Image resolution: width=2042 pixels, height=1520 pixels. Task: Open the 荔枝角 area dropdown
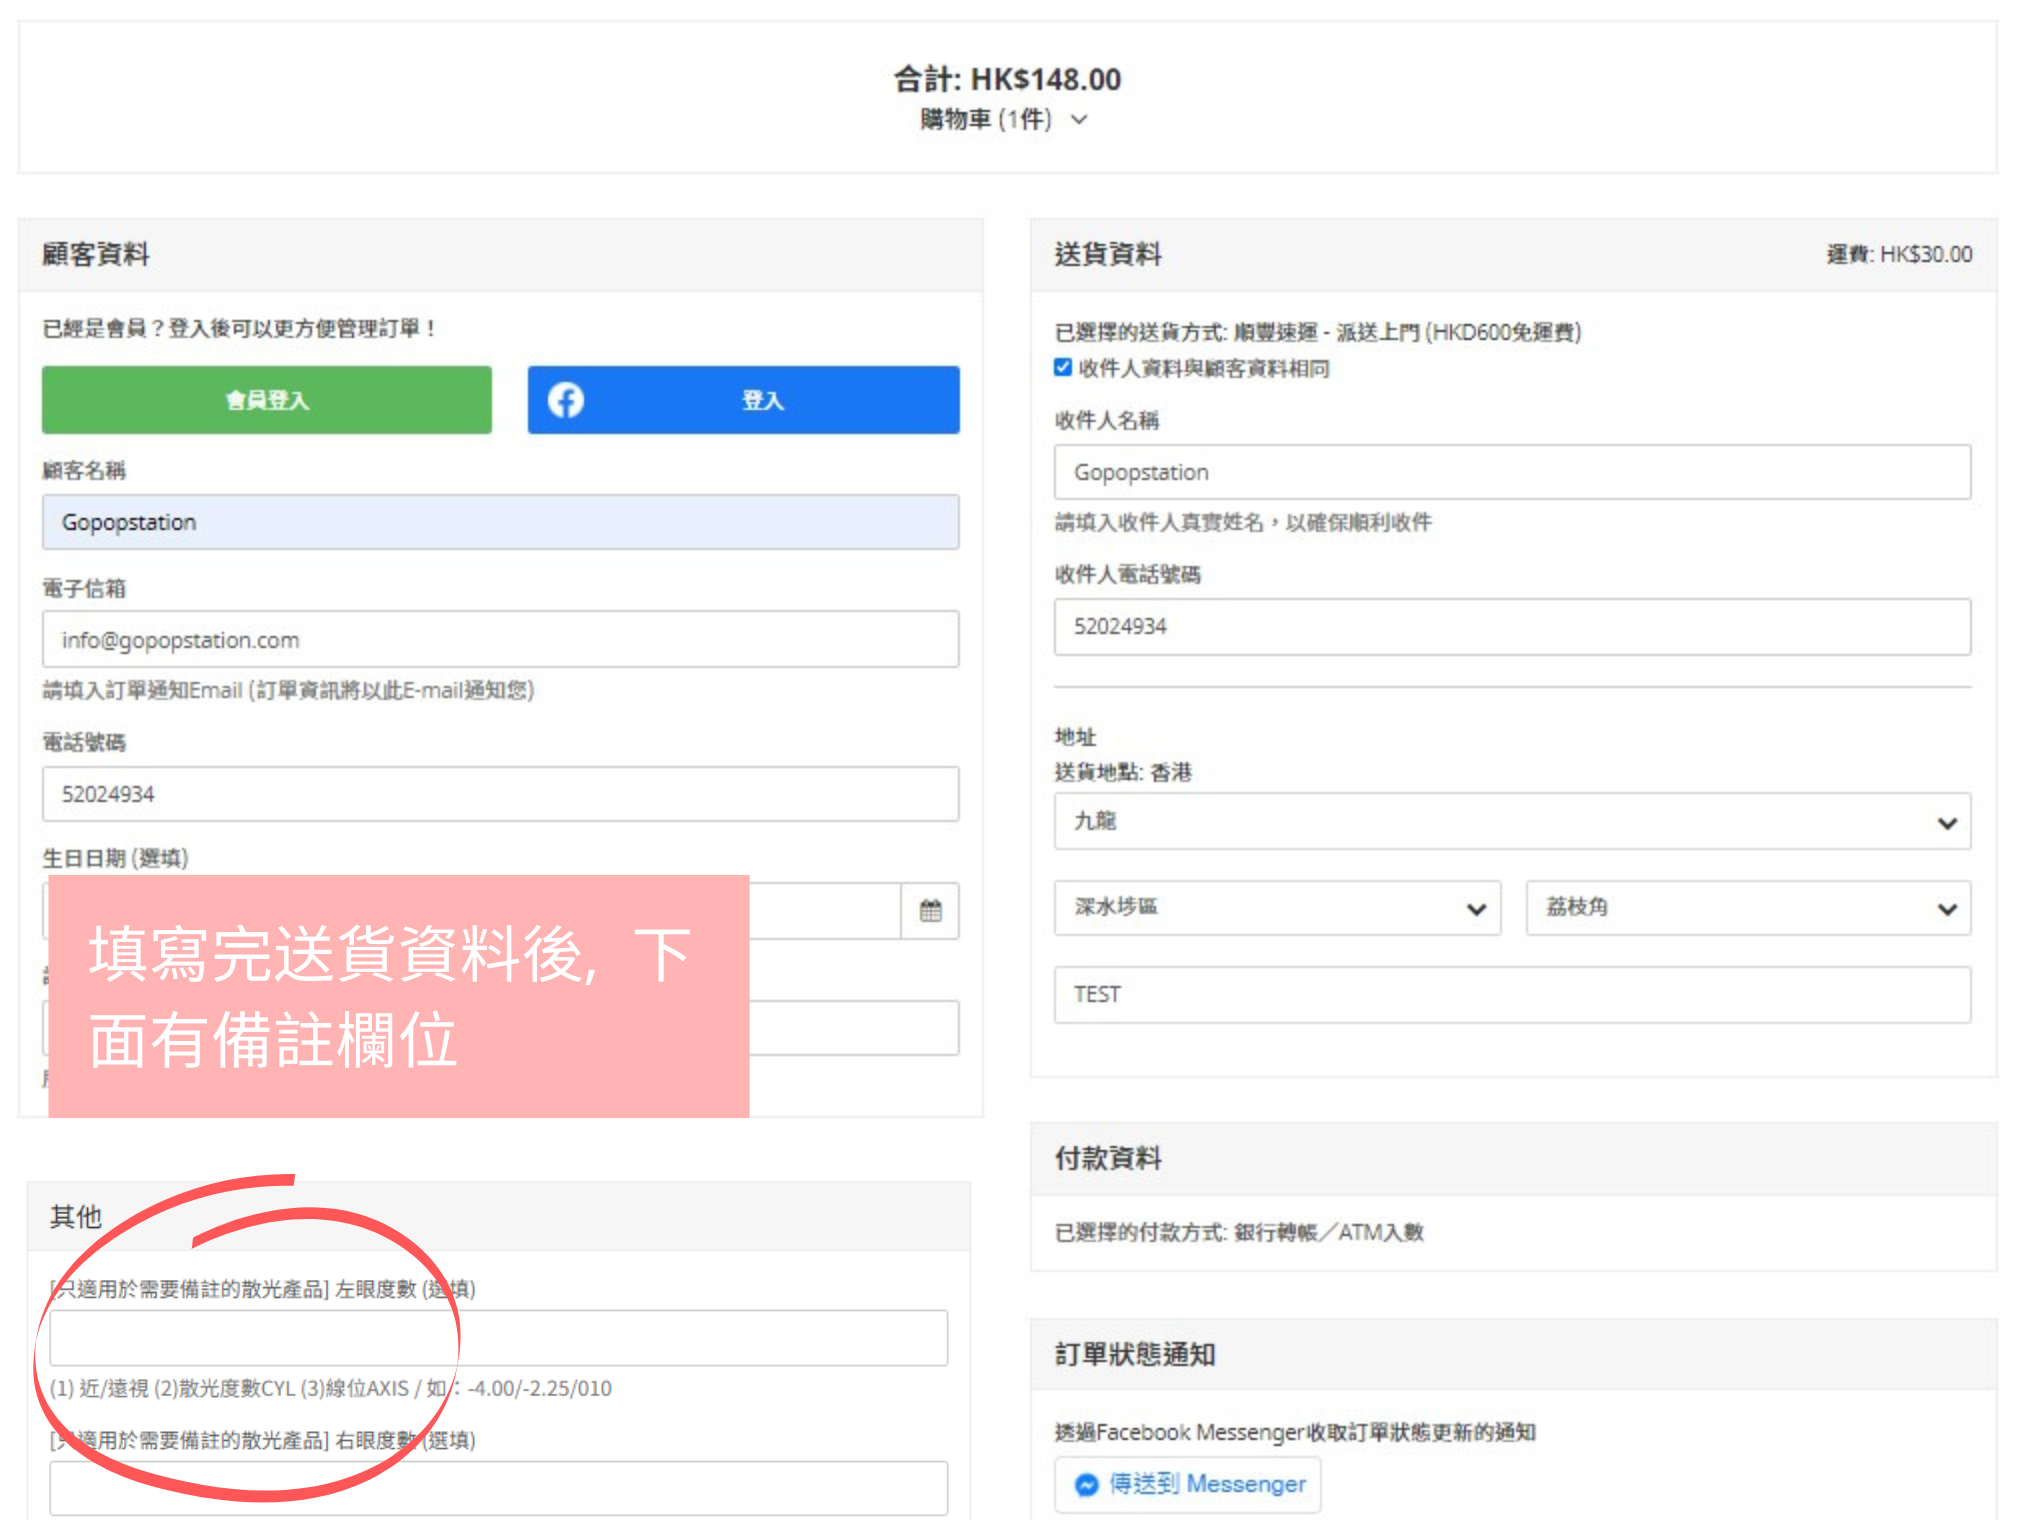click(1747, 908)
